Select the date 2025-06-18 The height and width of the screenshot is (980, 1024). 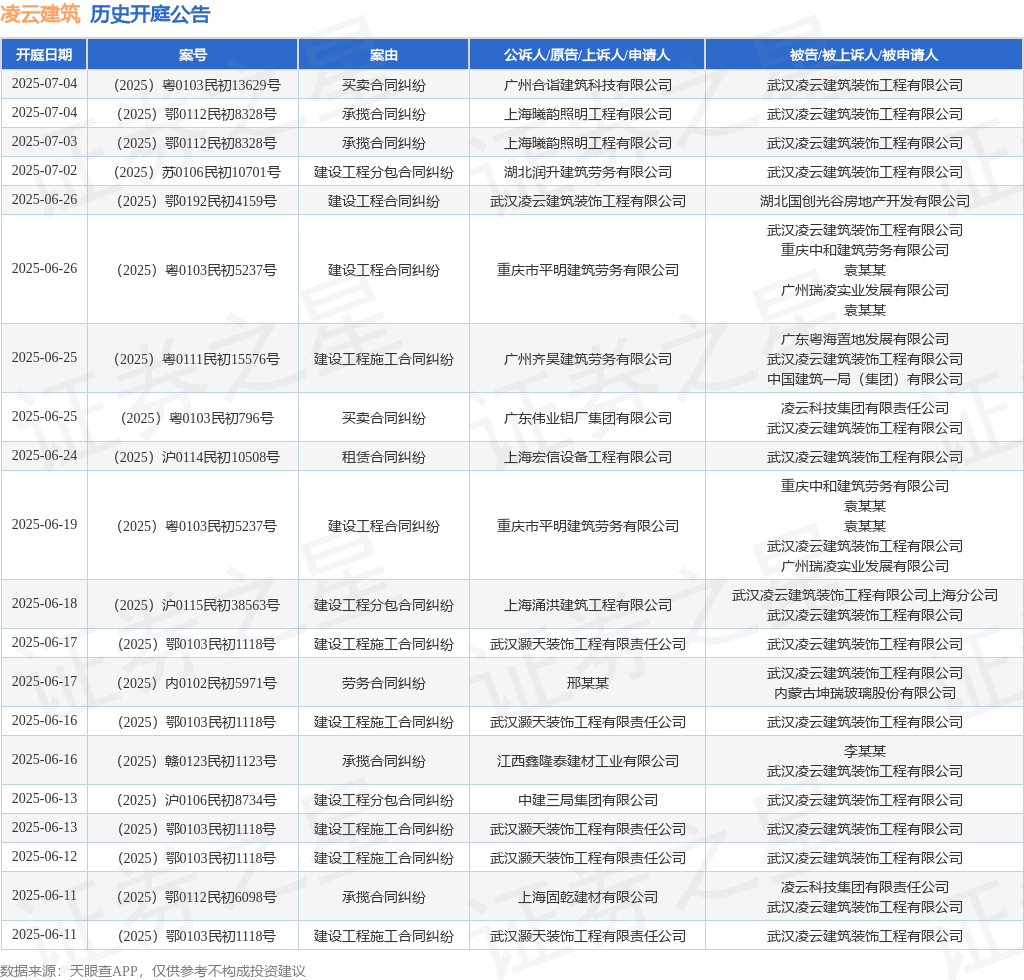(x=44, y=603)
